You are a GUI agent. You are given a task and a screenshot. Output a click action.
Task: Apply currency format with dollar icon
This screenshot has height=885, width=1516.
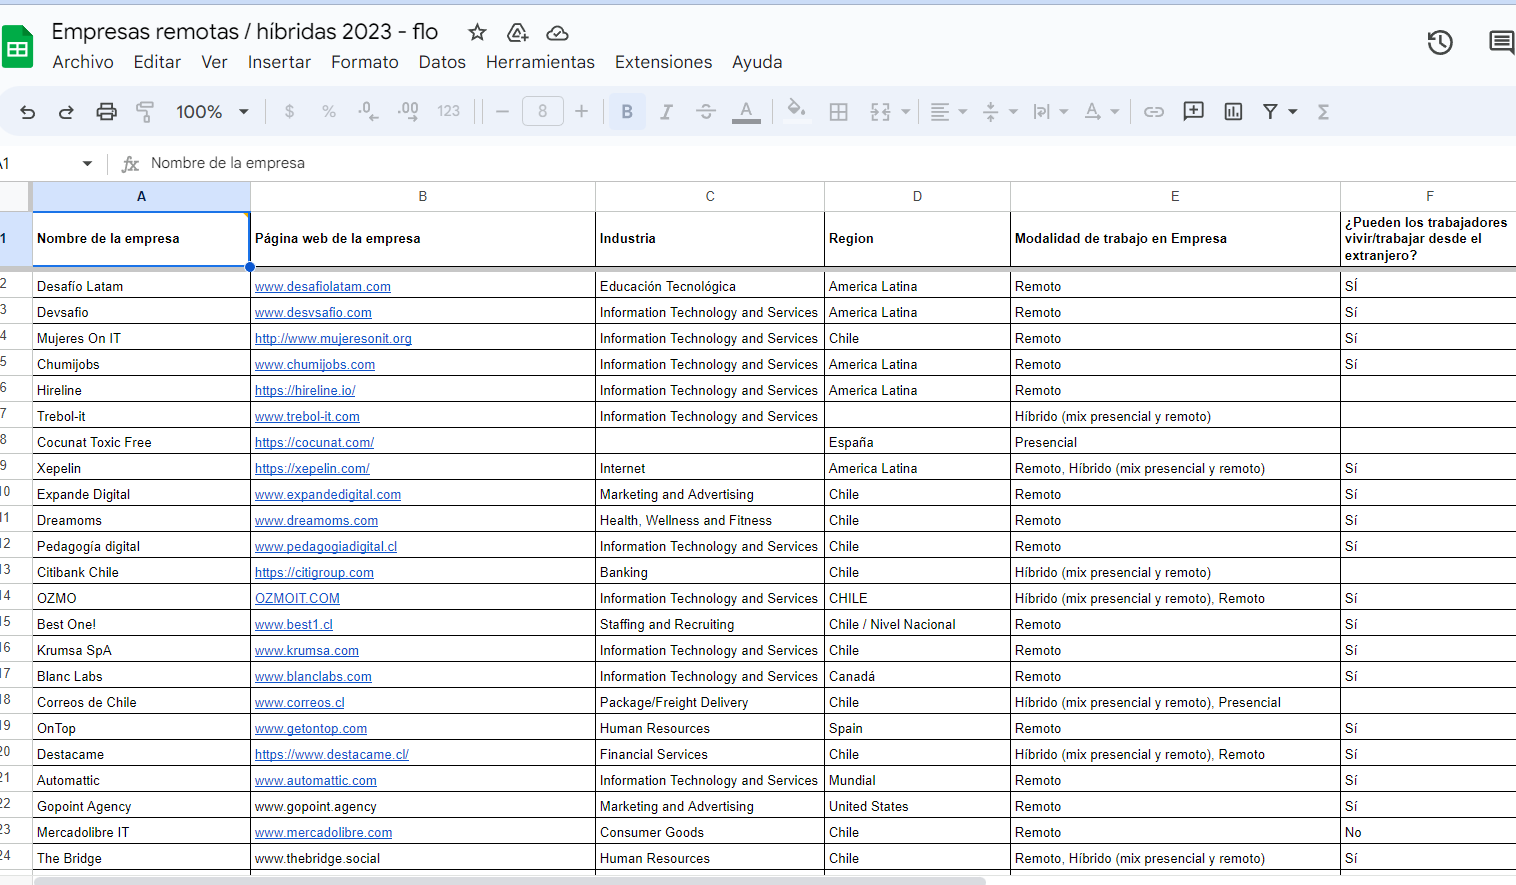click(289, 112)
